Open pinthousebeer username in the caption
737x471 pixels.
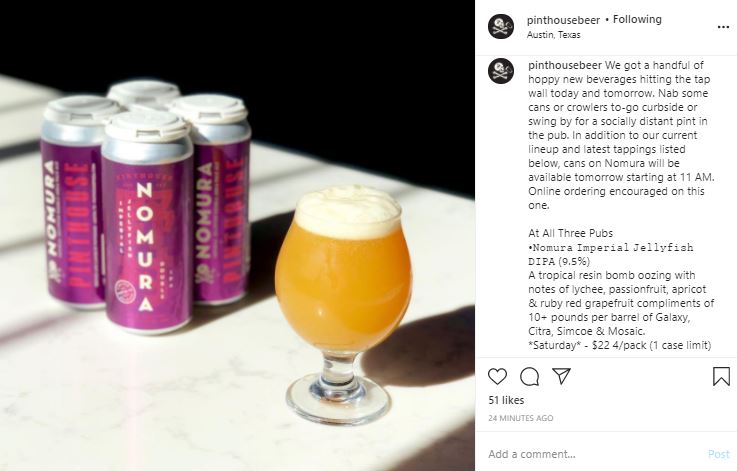[x=565, y=65]
